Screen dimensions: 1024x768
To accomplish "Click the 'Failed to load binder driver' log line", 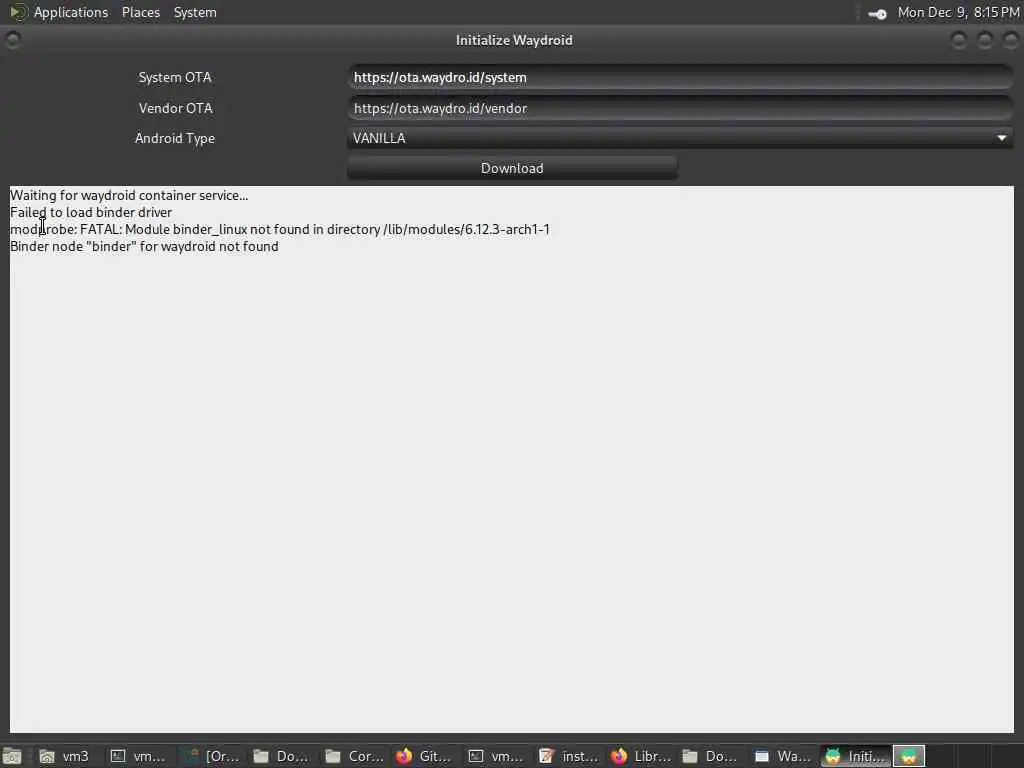I will (x=91, y=212).
